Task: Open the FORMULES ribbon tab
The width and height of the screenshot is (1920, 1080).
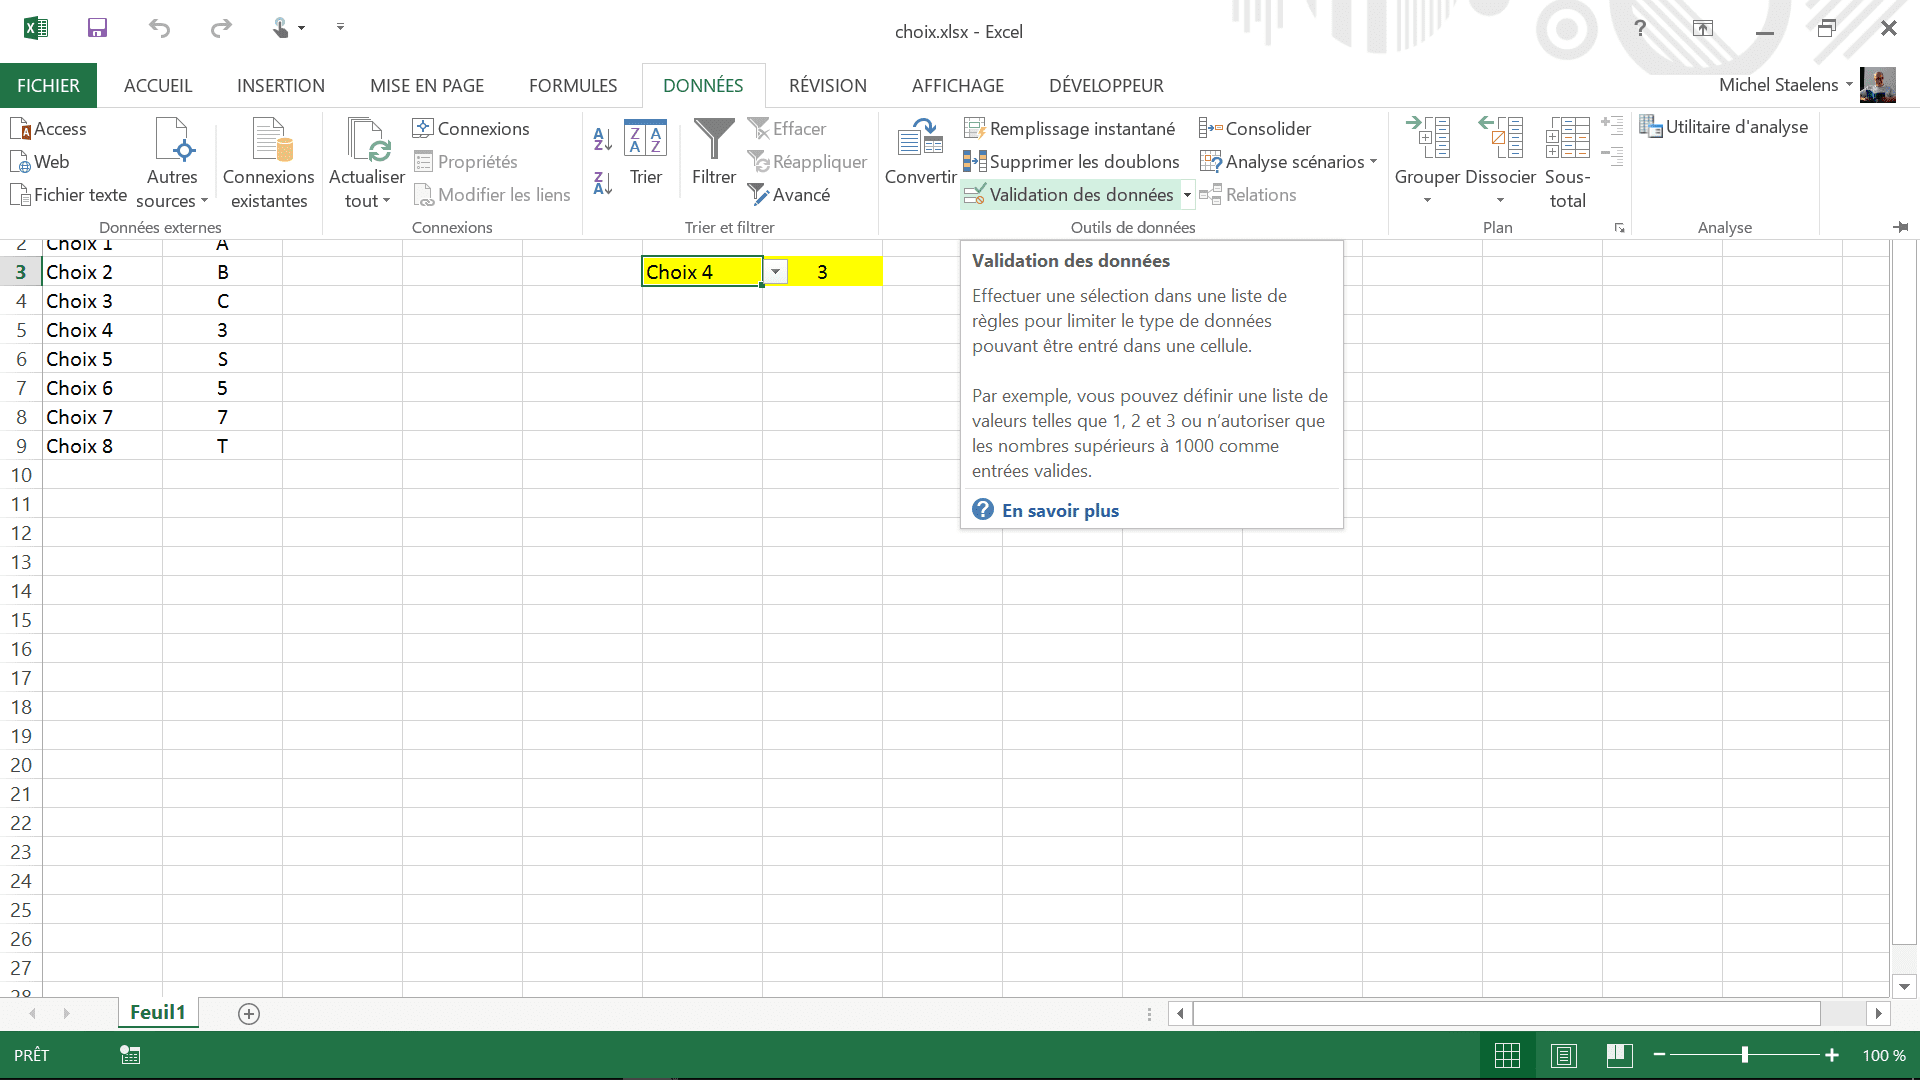Action: pos(573,86)
